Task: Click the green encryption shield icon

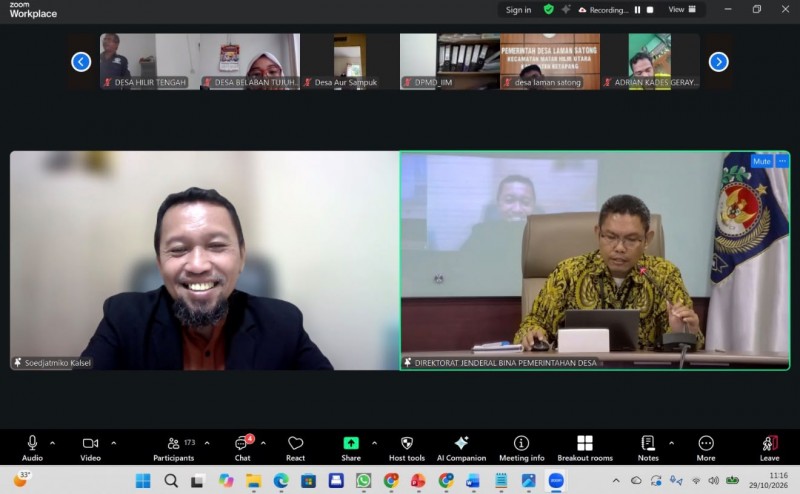Action: [548, 9]
